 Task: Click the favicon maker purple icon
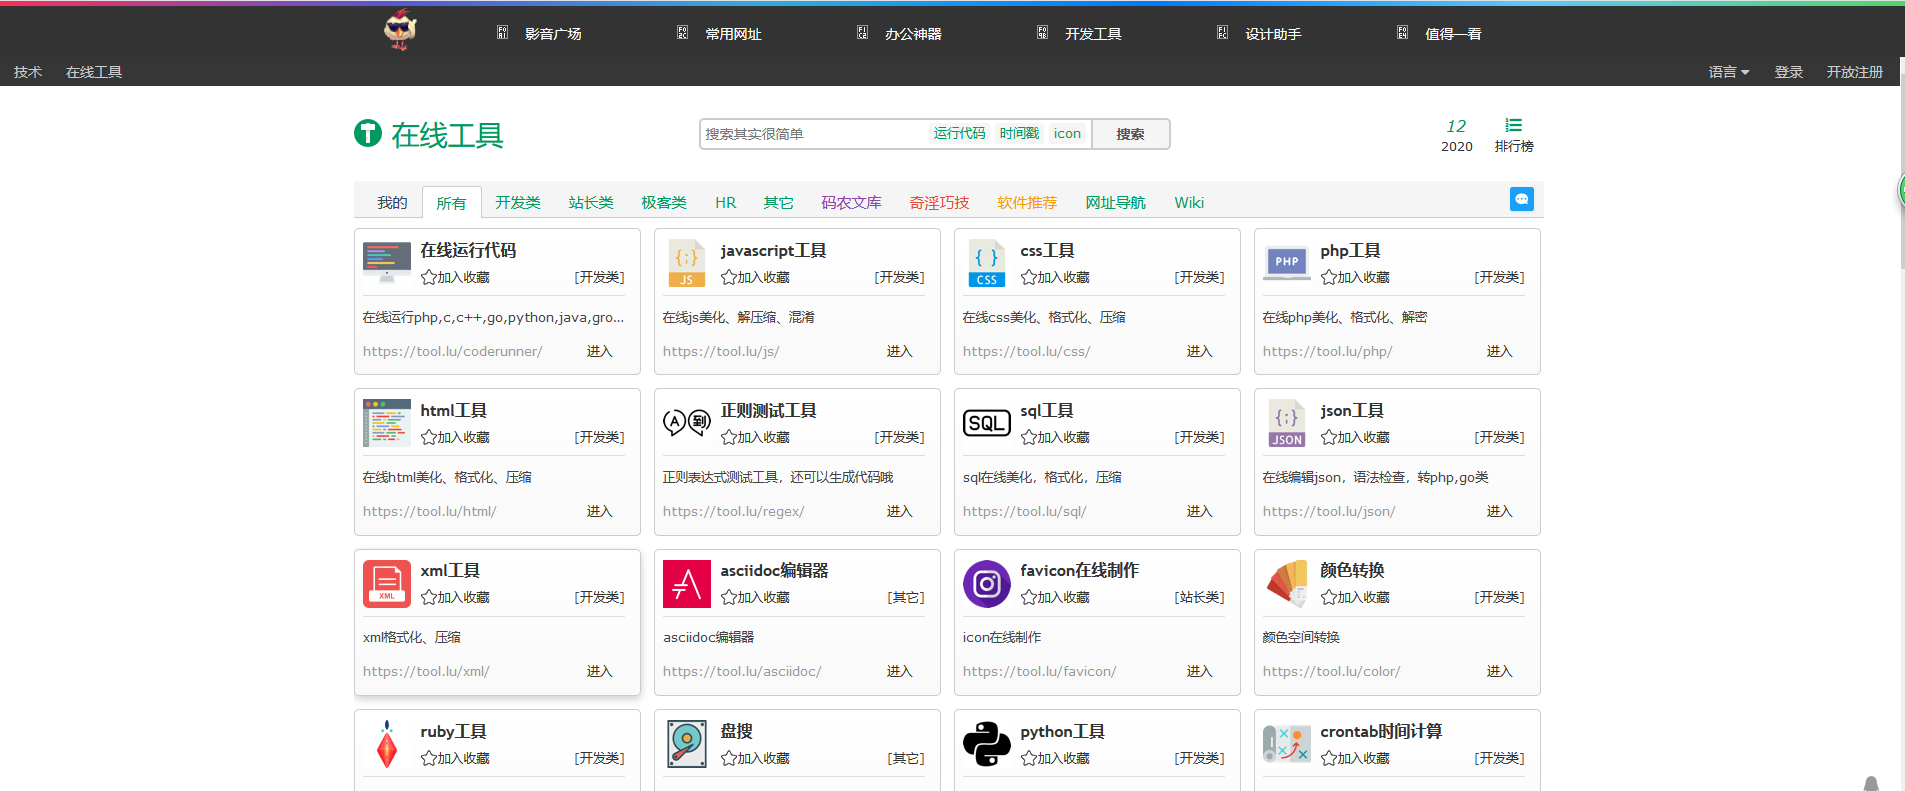(986, 584)
